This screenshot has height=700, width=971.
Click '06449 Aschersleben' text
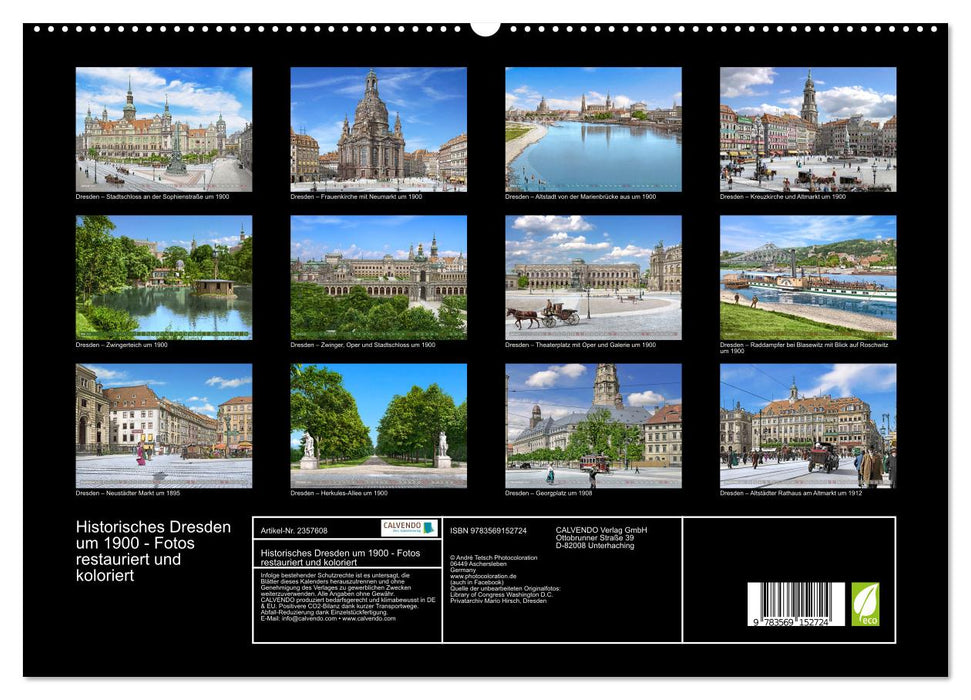(478, 564)
